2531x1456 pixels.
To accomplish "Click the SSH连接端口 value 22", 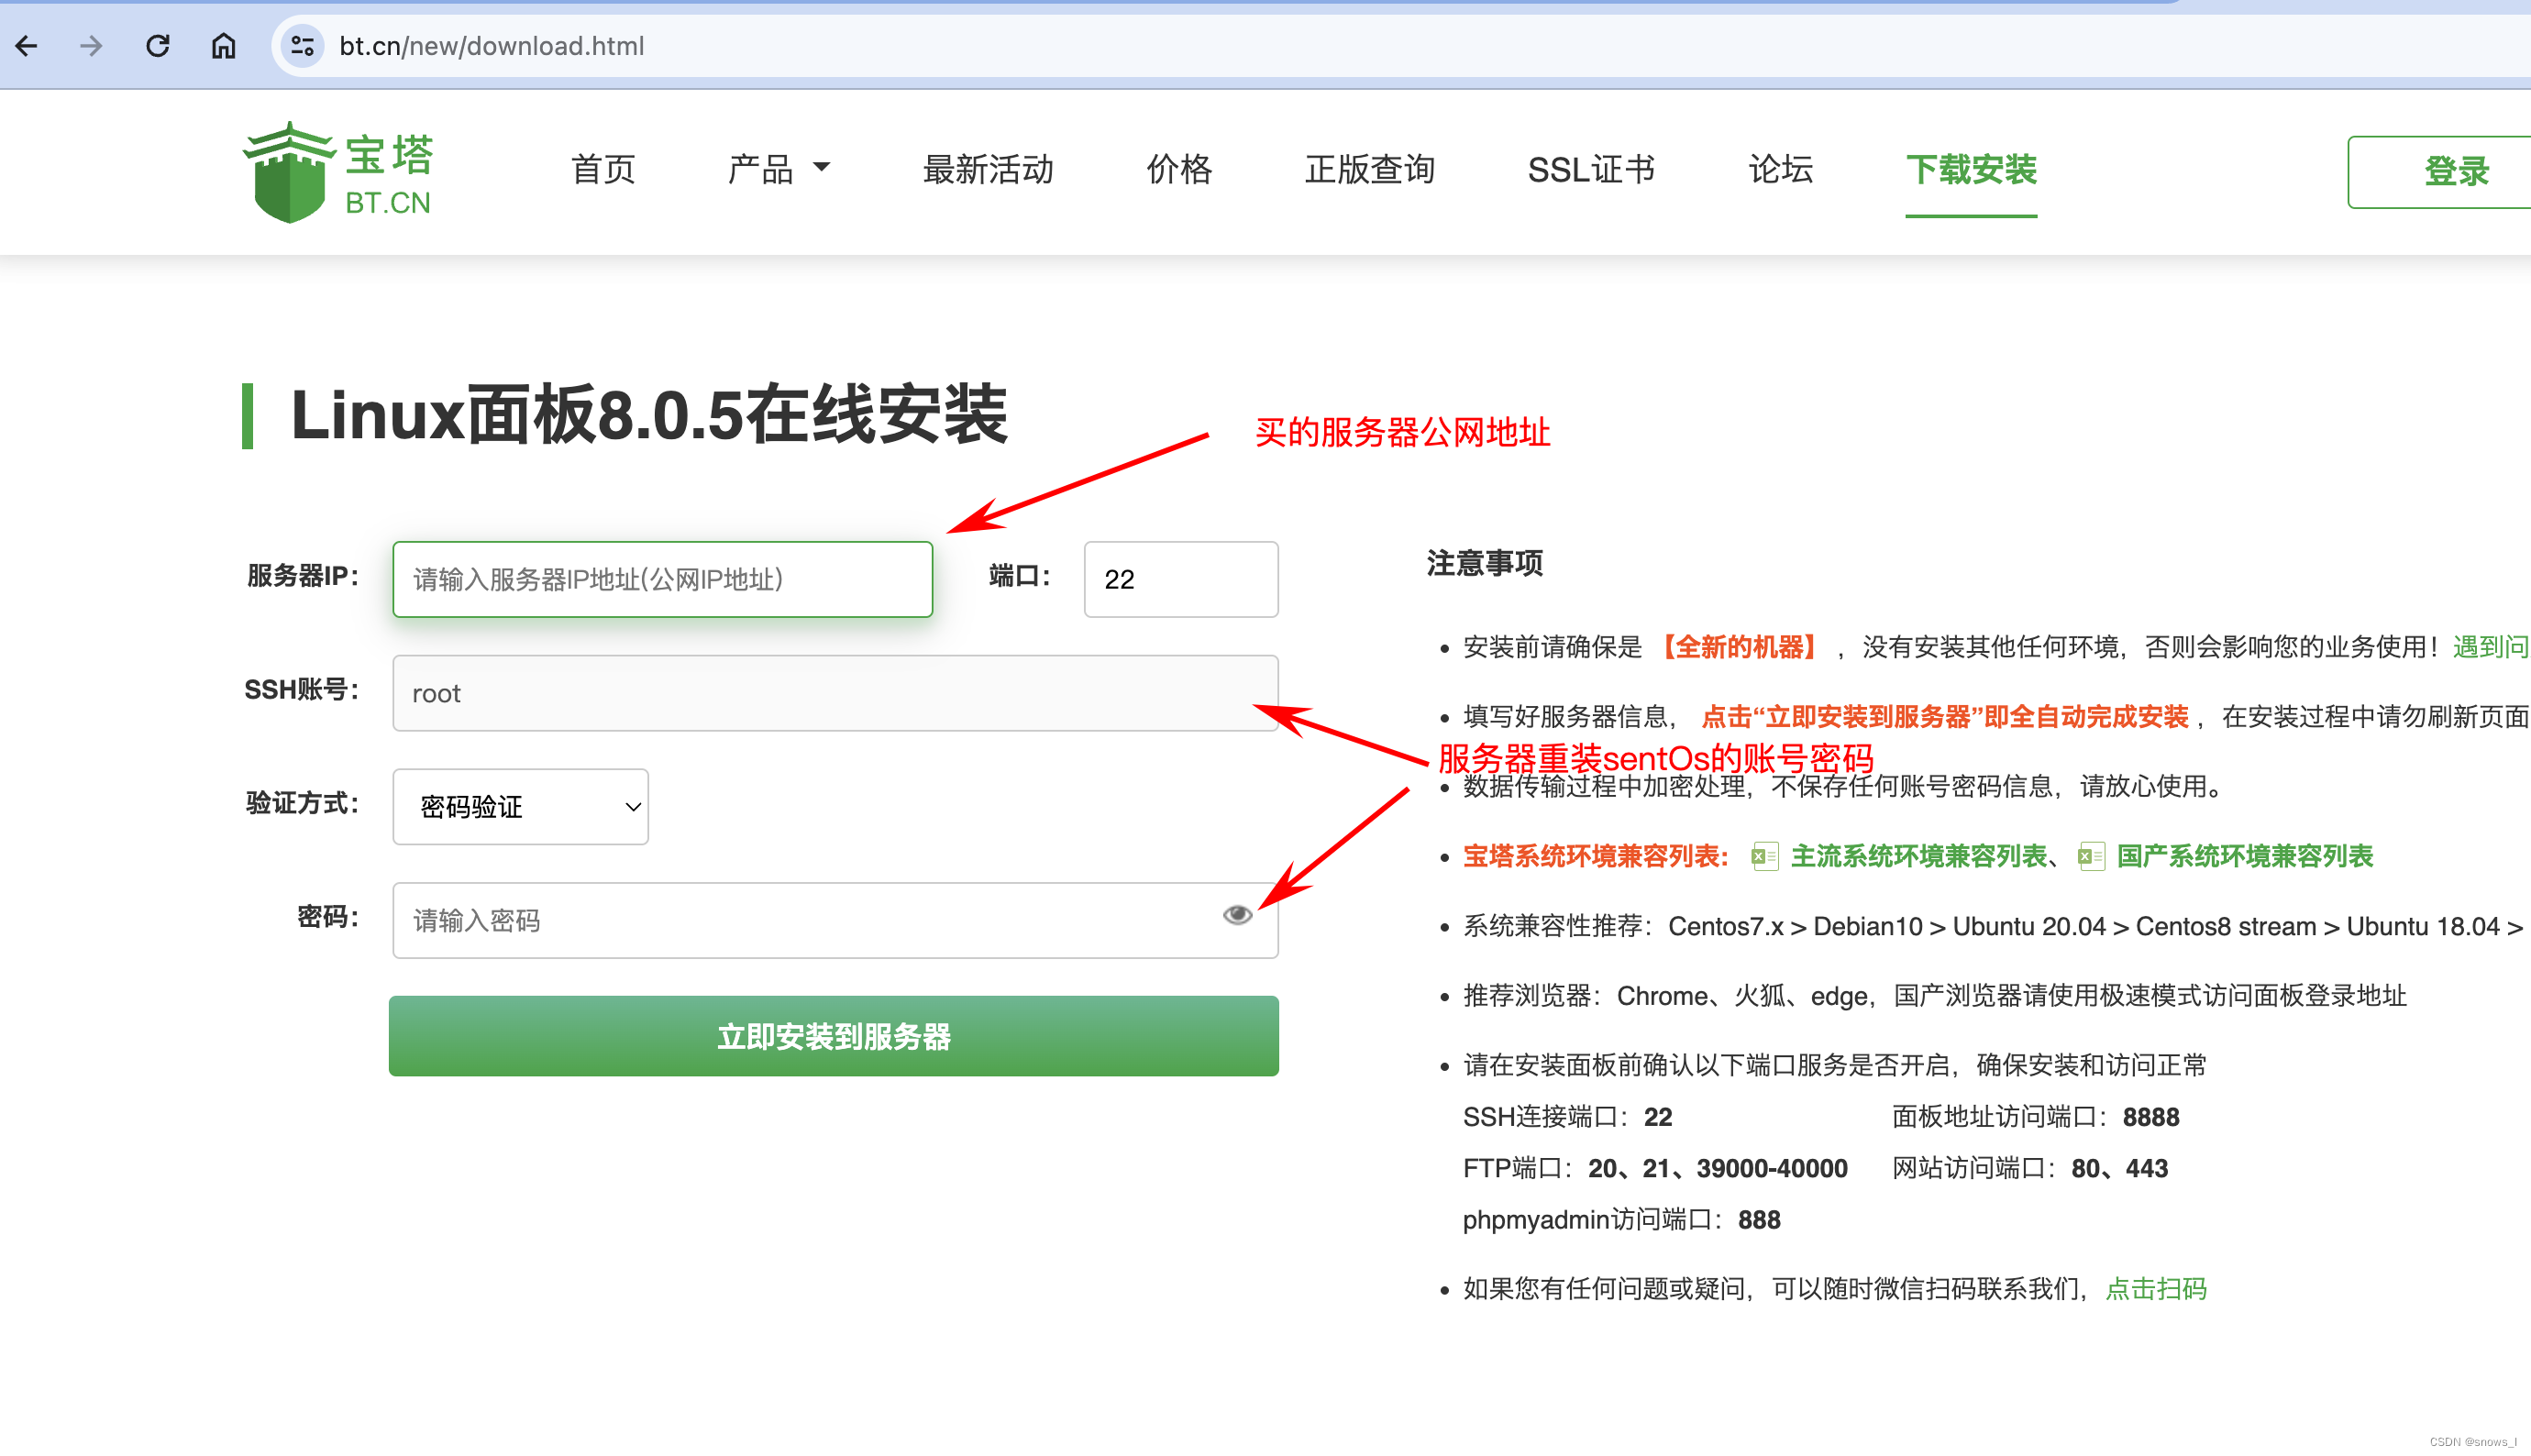I will point(1658,1117).
